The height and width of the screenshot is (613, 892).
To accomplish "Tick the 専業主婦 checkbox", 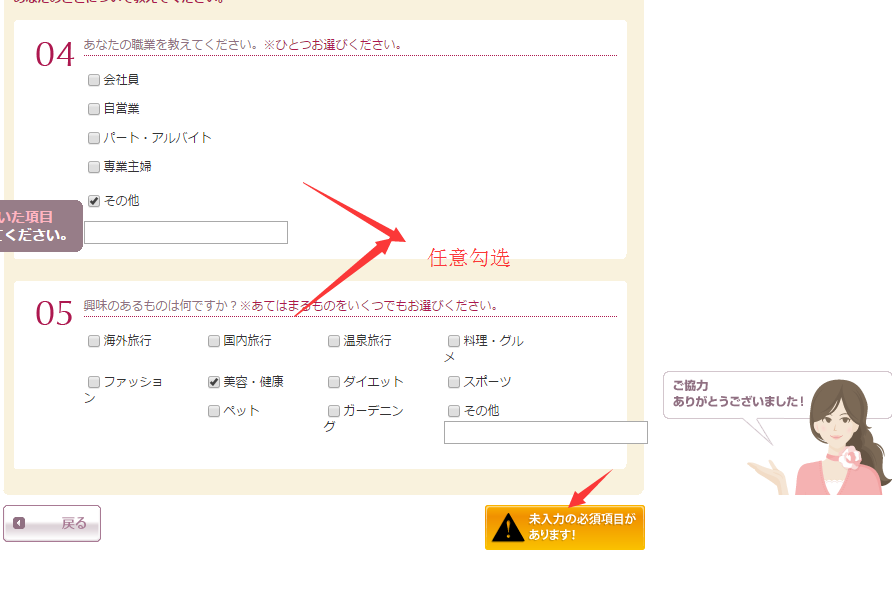I will click(x=94, y=167).
